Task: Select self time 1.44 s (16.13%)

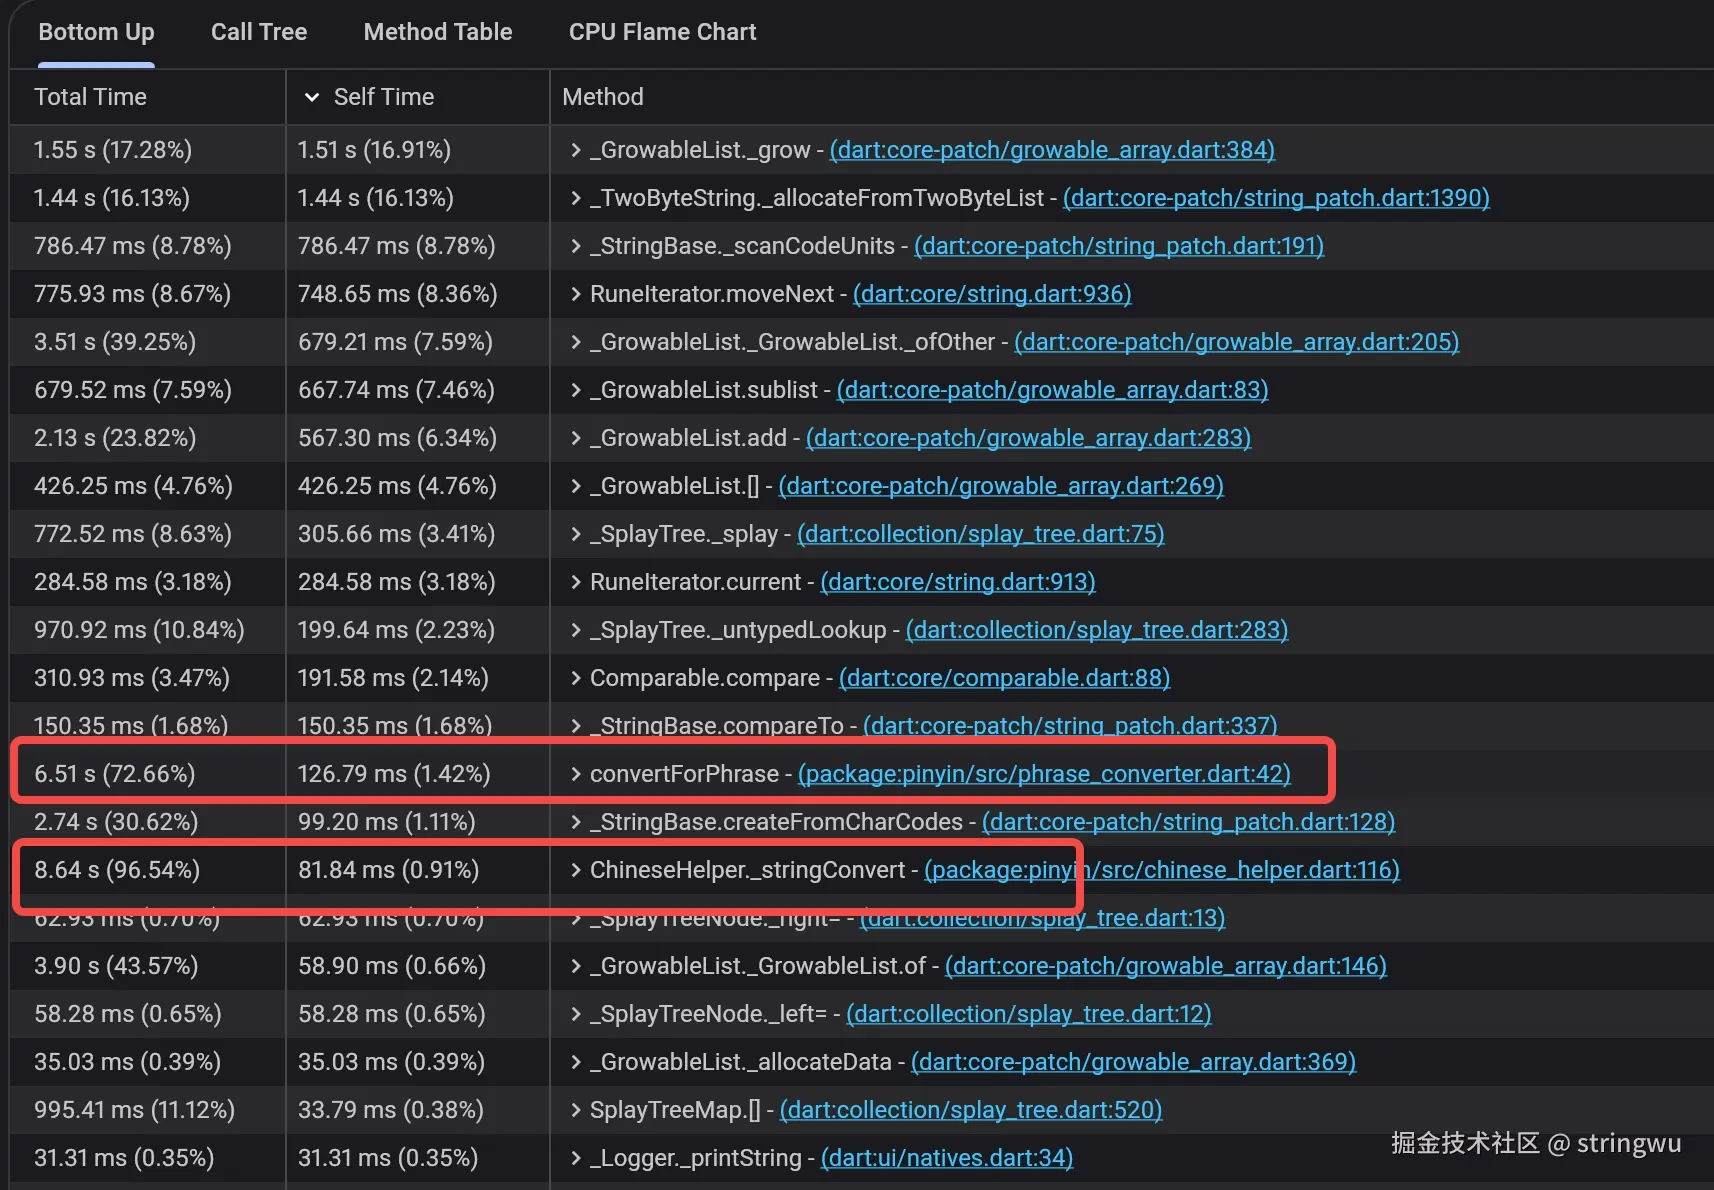Action: click(x=376, y=198)
